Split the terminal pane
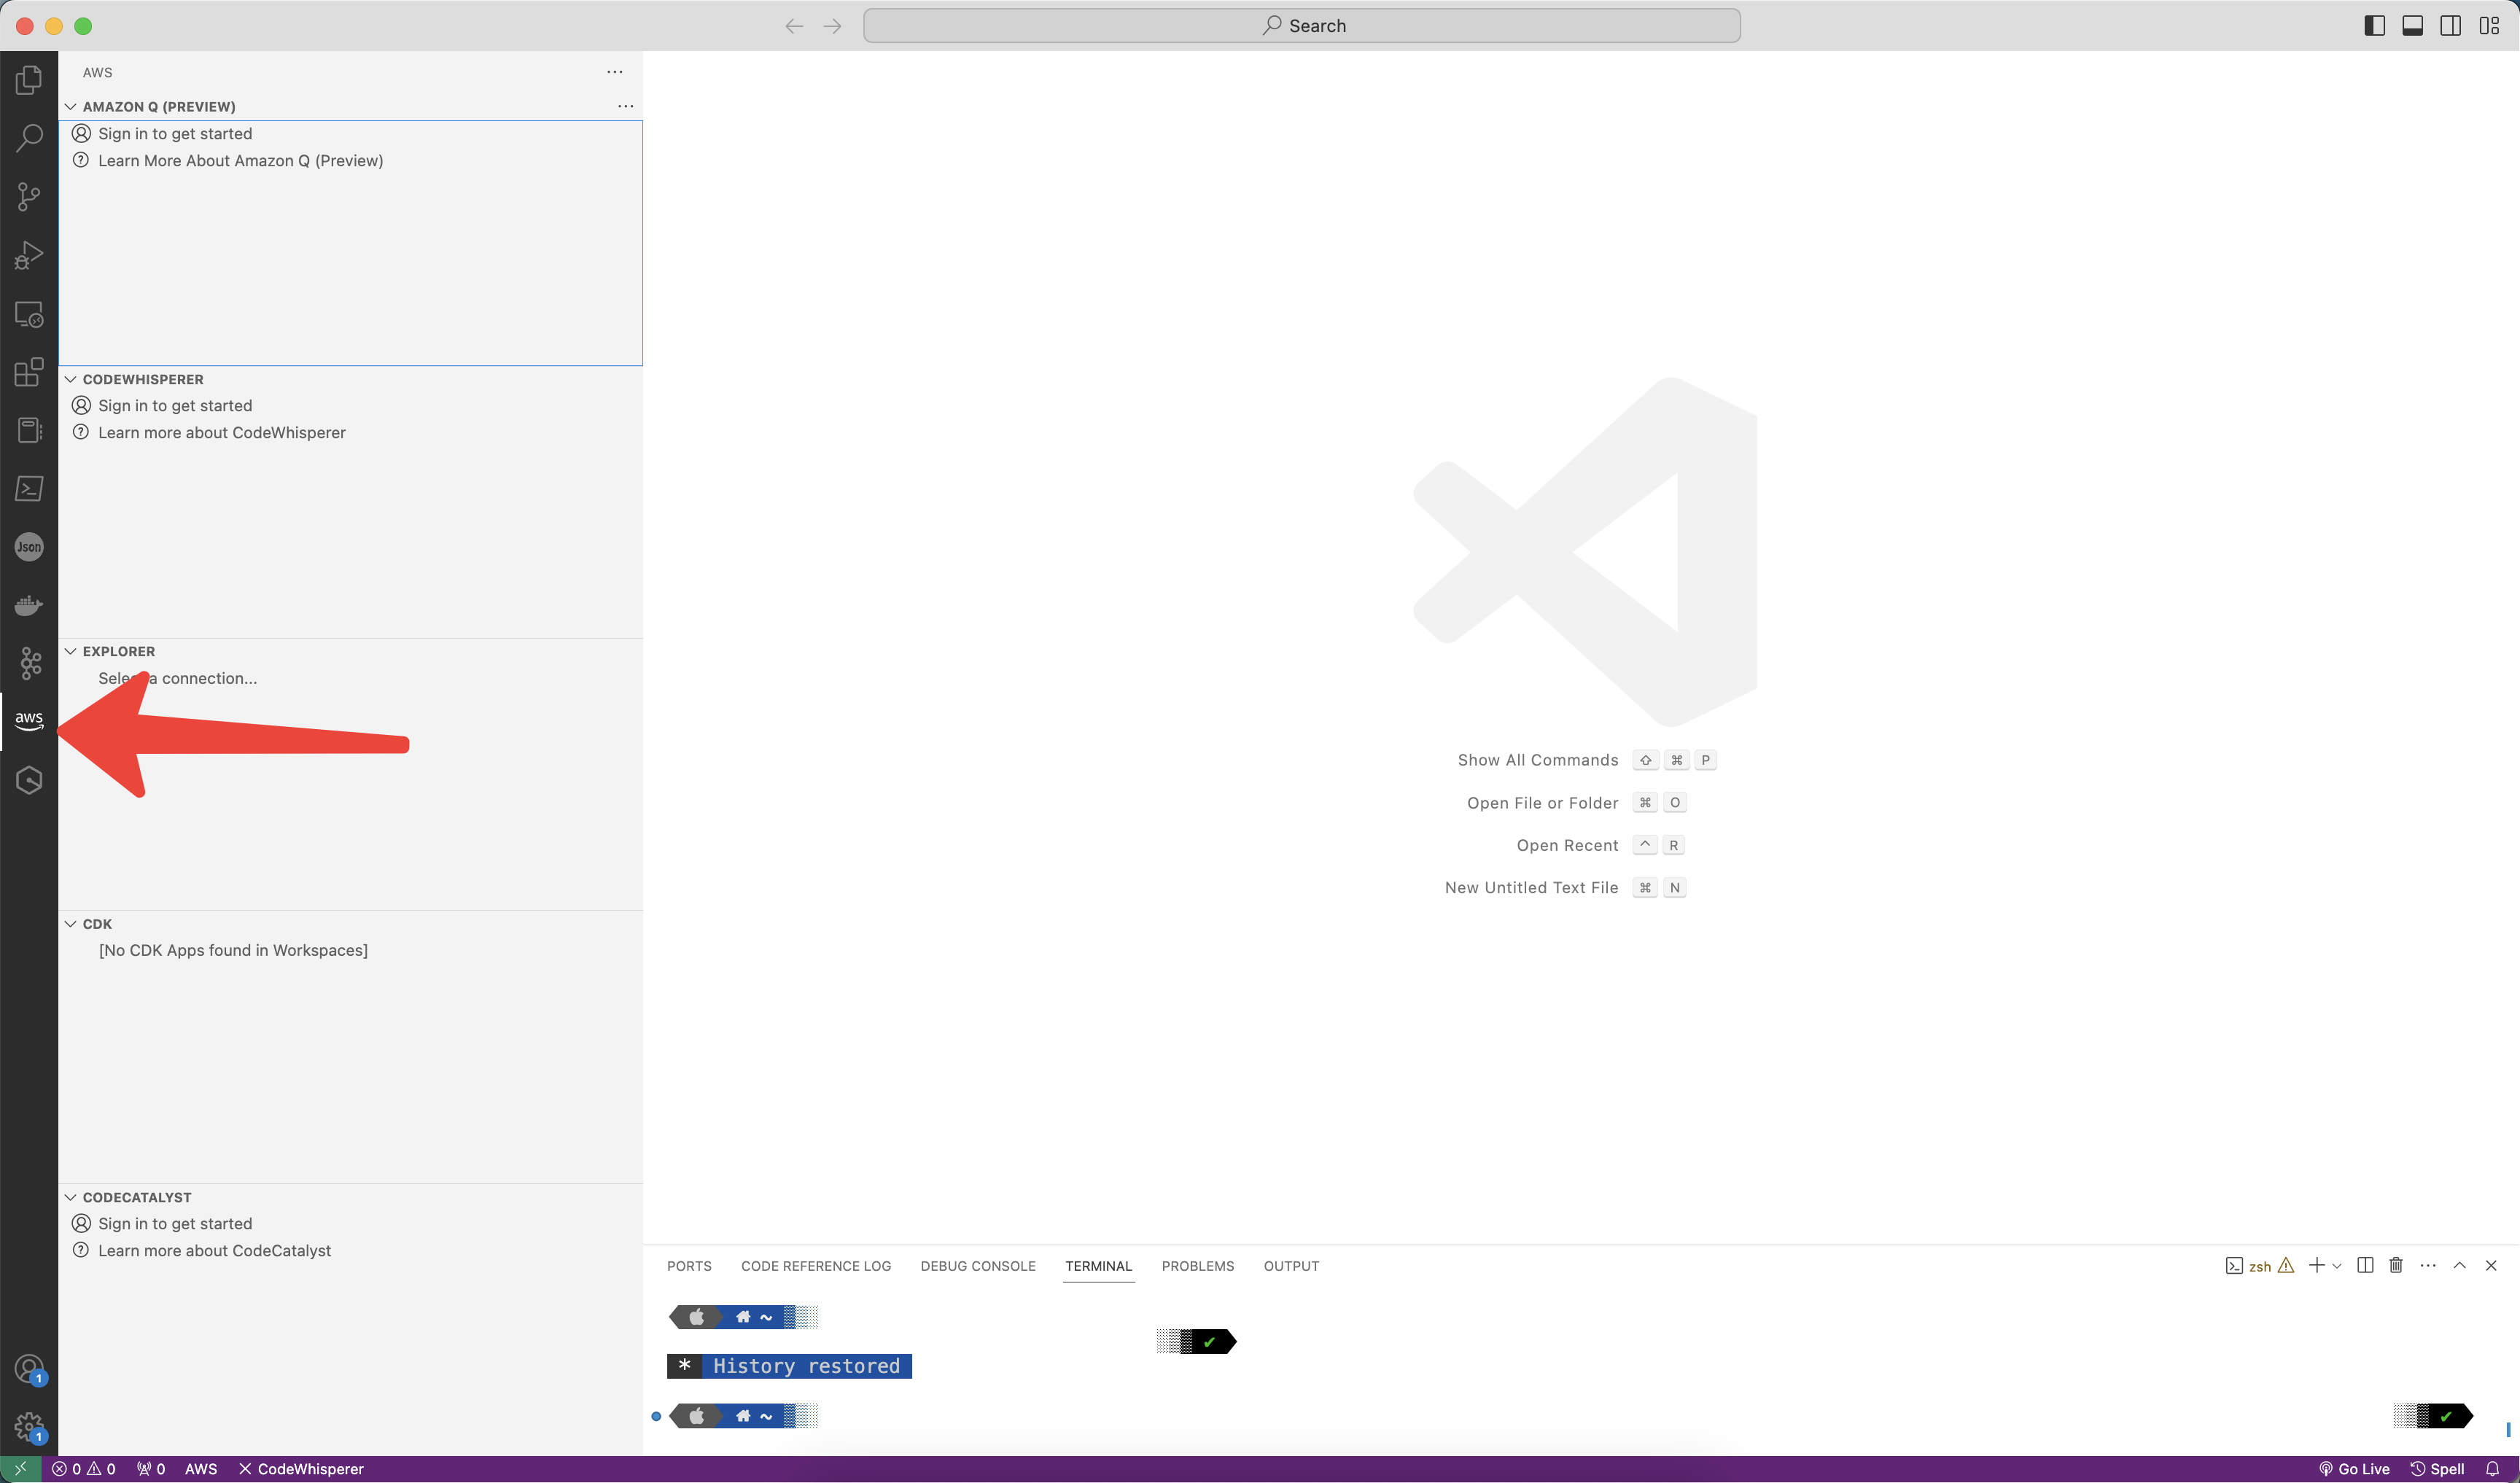The width and height of the screenshot is (2520, 1483). 2365,1265
